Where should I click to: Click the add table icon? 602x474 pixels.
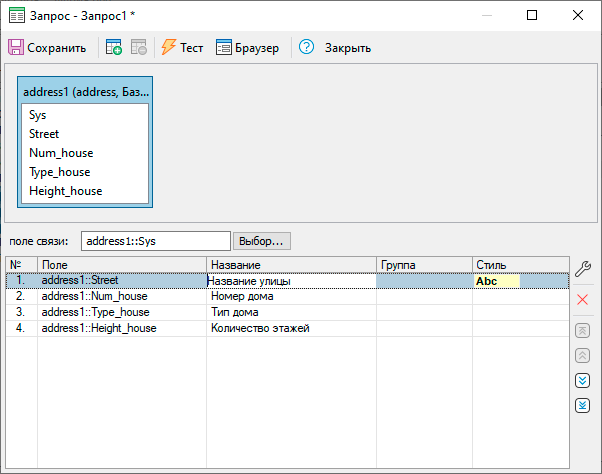click(114, 47)
